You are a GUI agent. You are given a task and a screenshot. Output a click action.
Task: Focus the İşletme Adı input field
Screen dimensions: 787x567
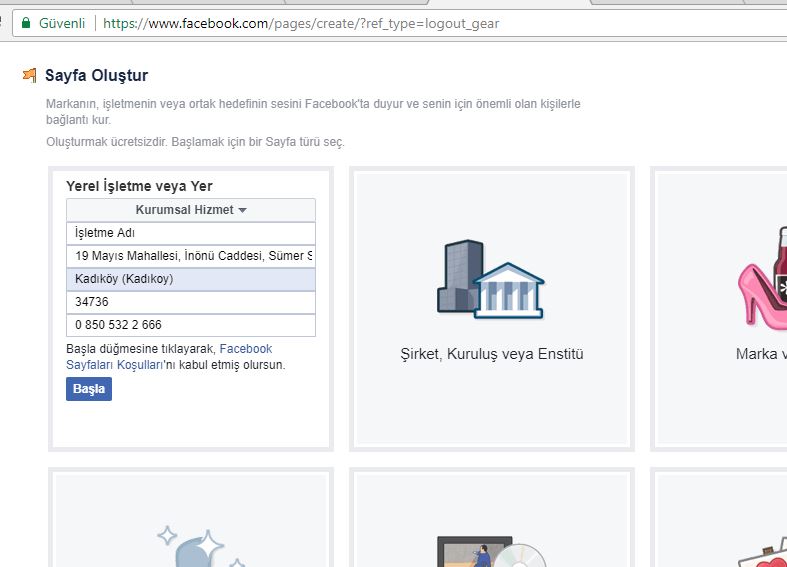pyautogui.click(x=191, y=233)
